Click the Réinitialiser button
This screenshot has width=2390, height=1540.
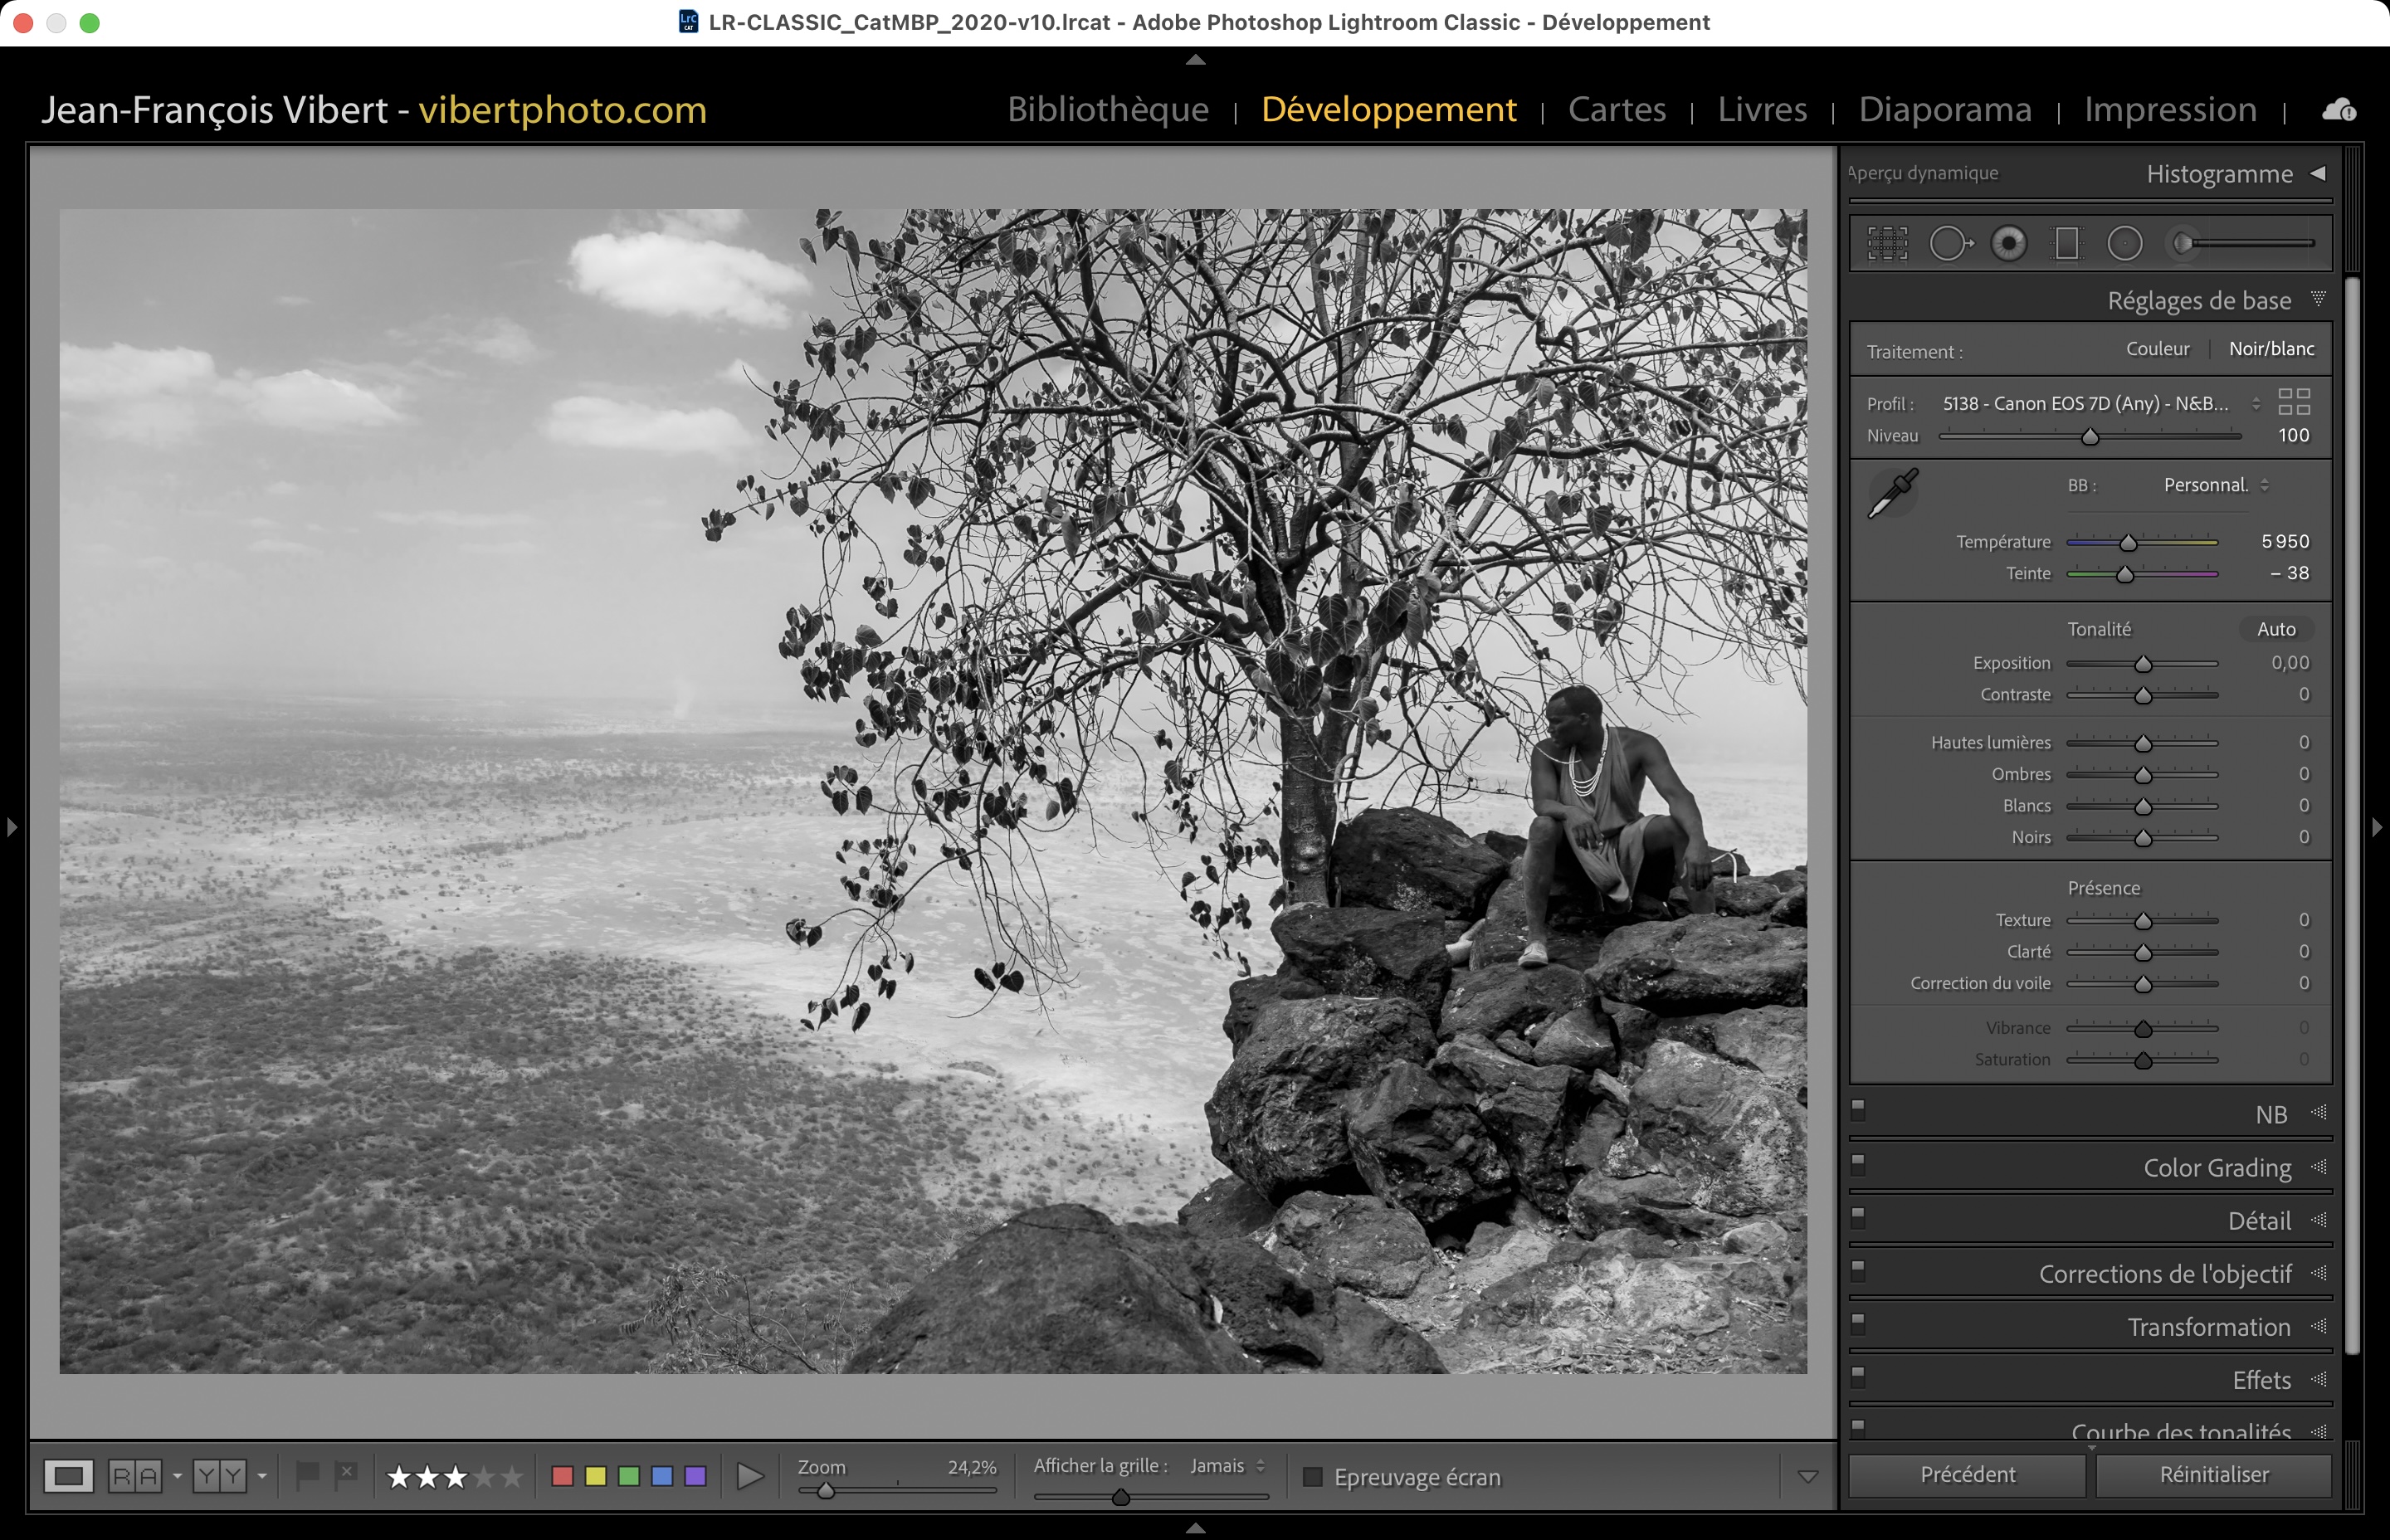2213,1475
